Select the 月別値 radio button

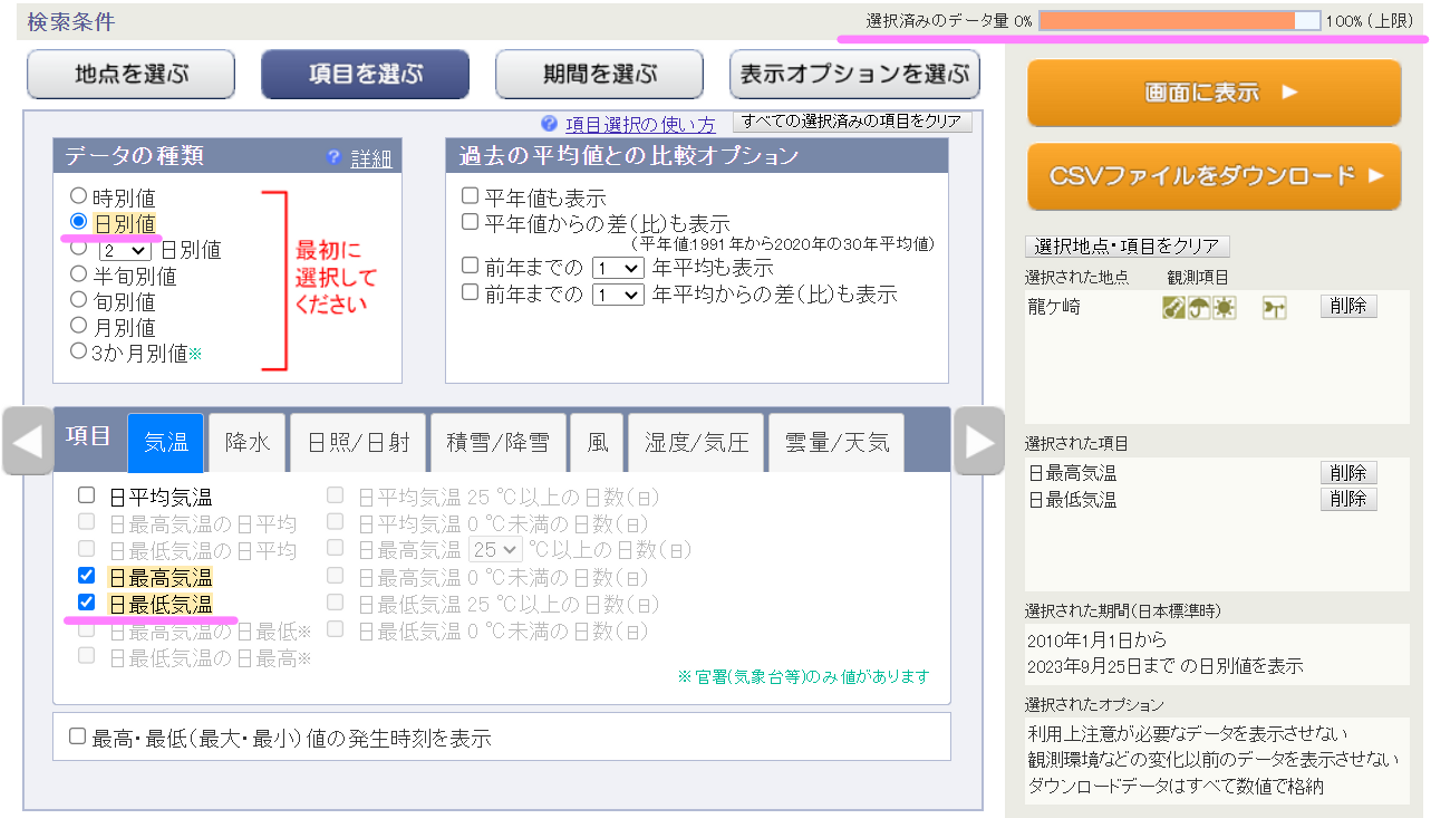point(78,325)
